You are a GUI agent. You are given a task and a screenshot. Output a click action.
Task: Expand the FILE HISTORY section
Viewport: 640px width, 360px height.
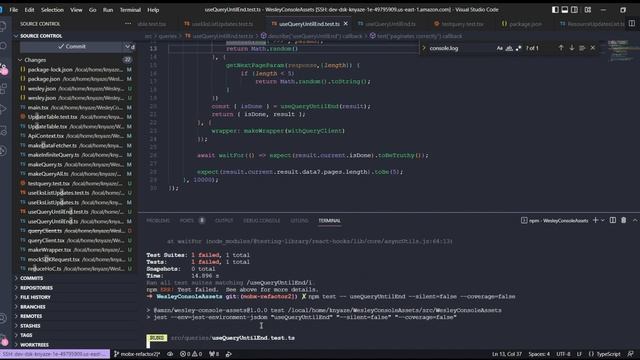coord(36,297)
